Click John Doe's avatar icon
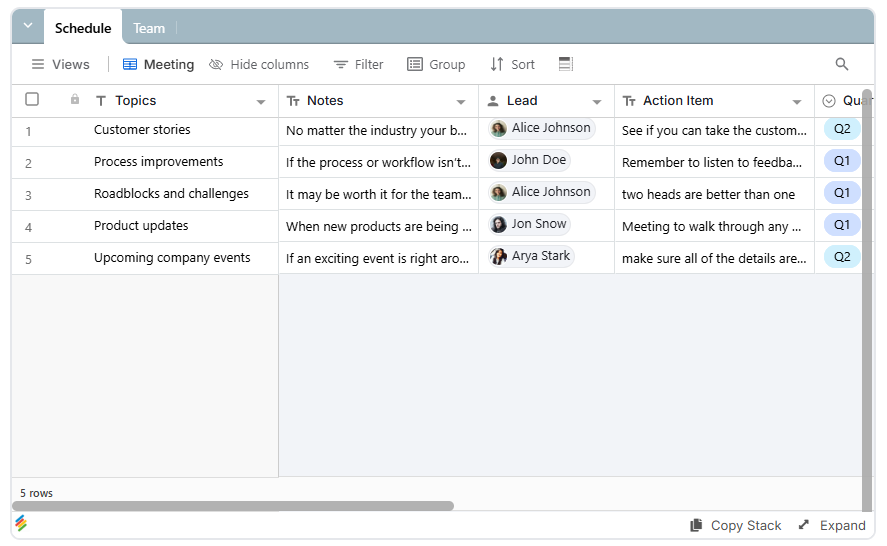887x546 pixels. coord(498,161)
